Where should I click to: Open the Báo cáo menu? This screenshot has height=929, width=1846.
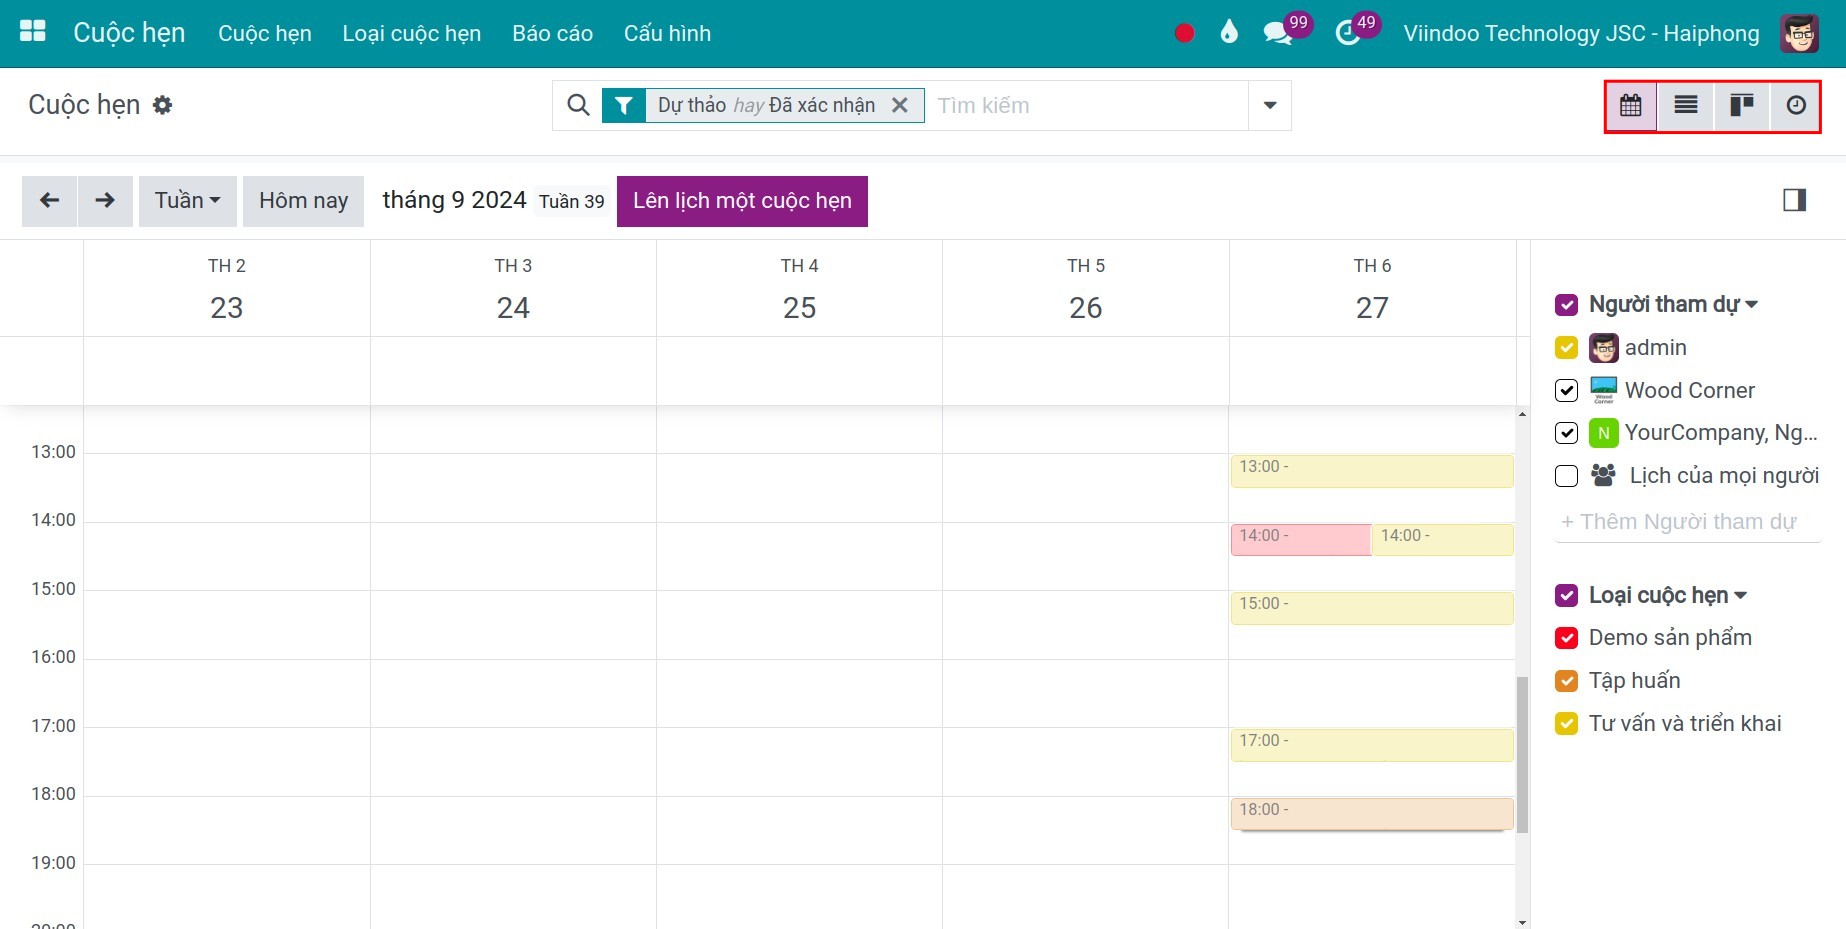coord(553,33)
